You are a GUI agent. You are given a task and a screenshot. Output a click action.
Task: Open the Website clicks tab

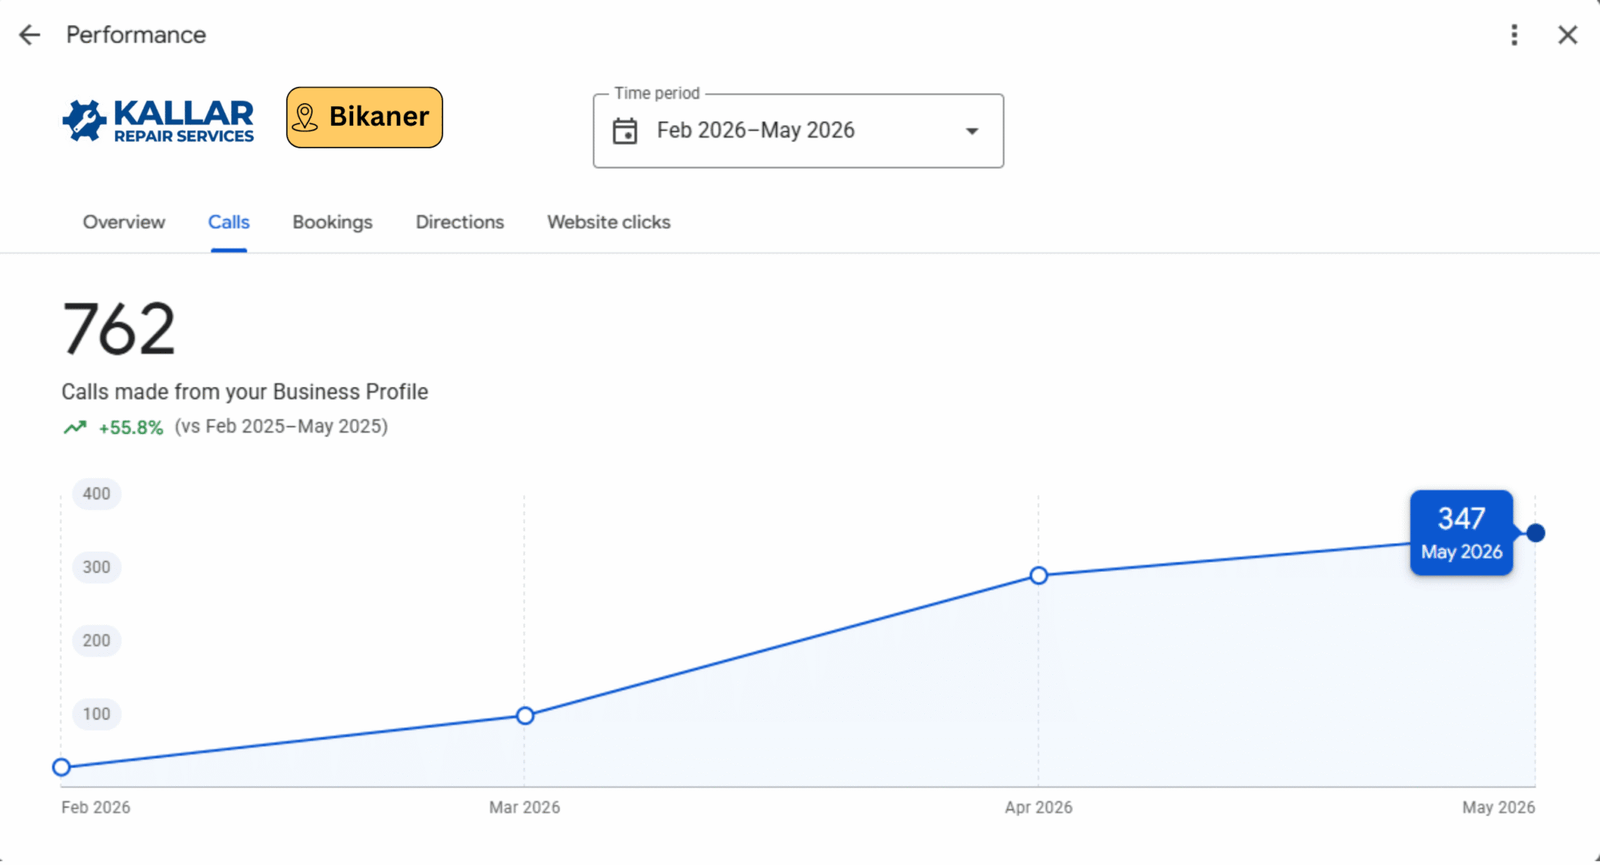[609, 222]
